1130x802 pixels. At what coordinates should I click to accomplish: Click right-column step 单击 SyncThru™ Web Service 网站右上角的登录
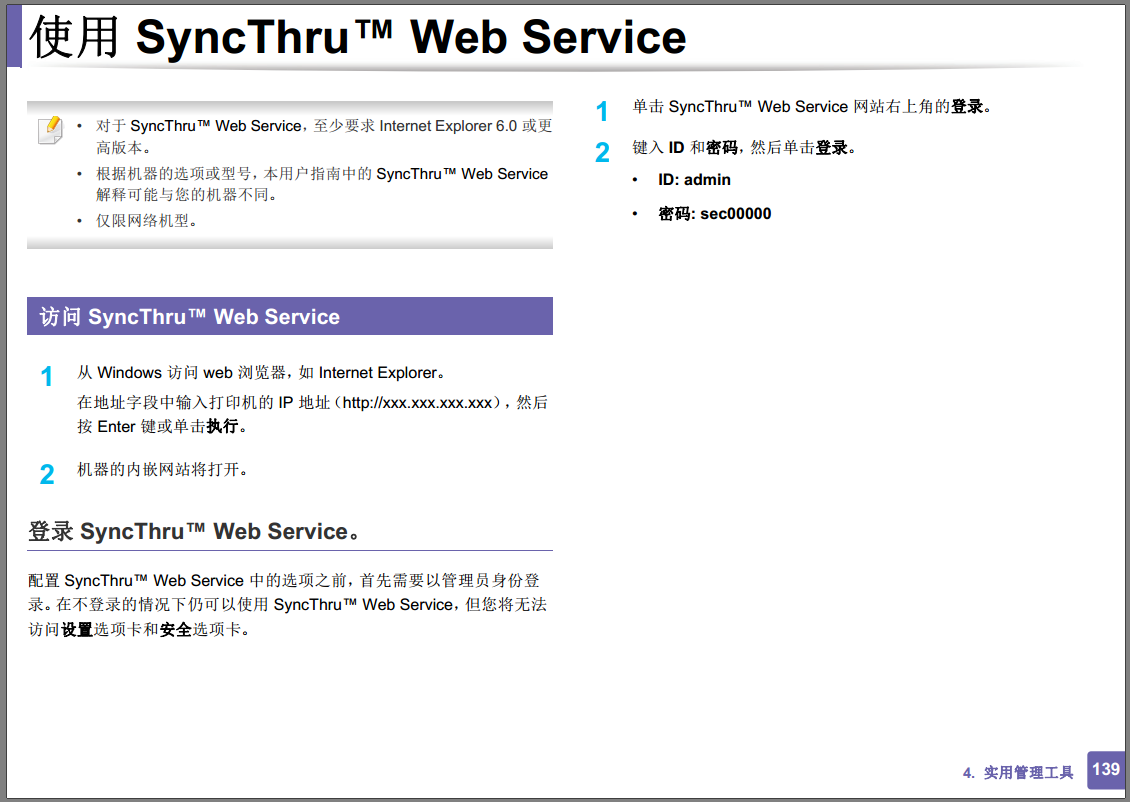812,107
